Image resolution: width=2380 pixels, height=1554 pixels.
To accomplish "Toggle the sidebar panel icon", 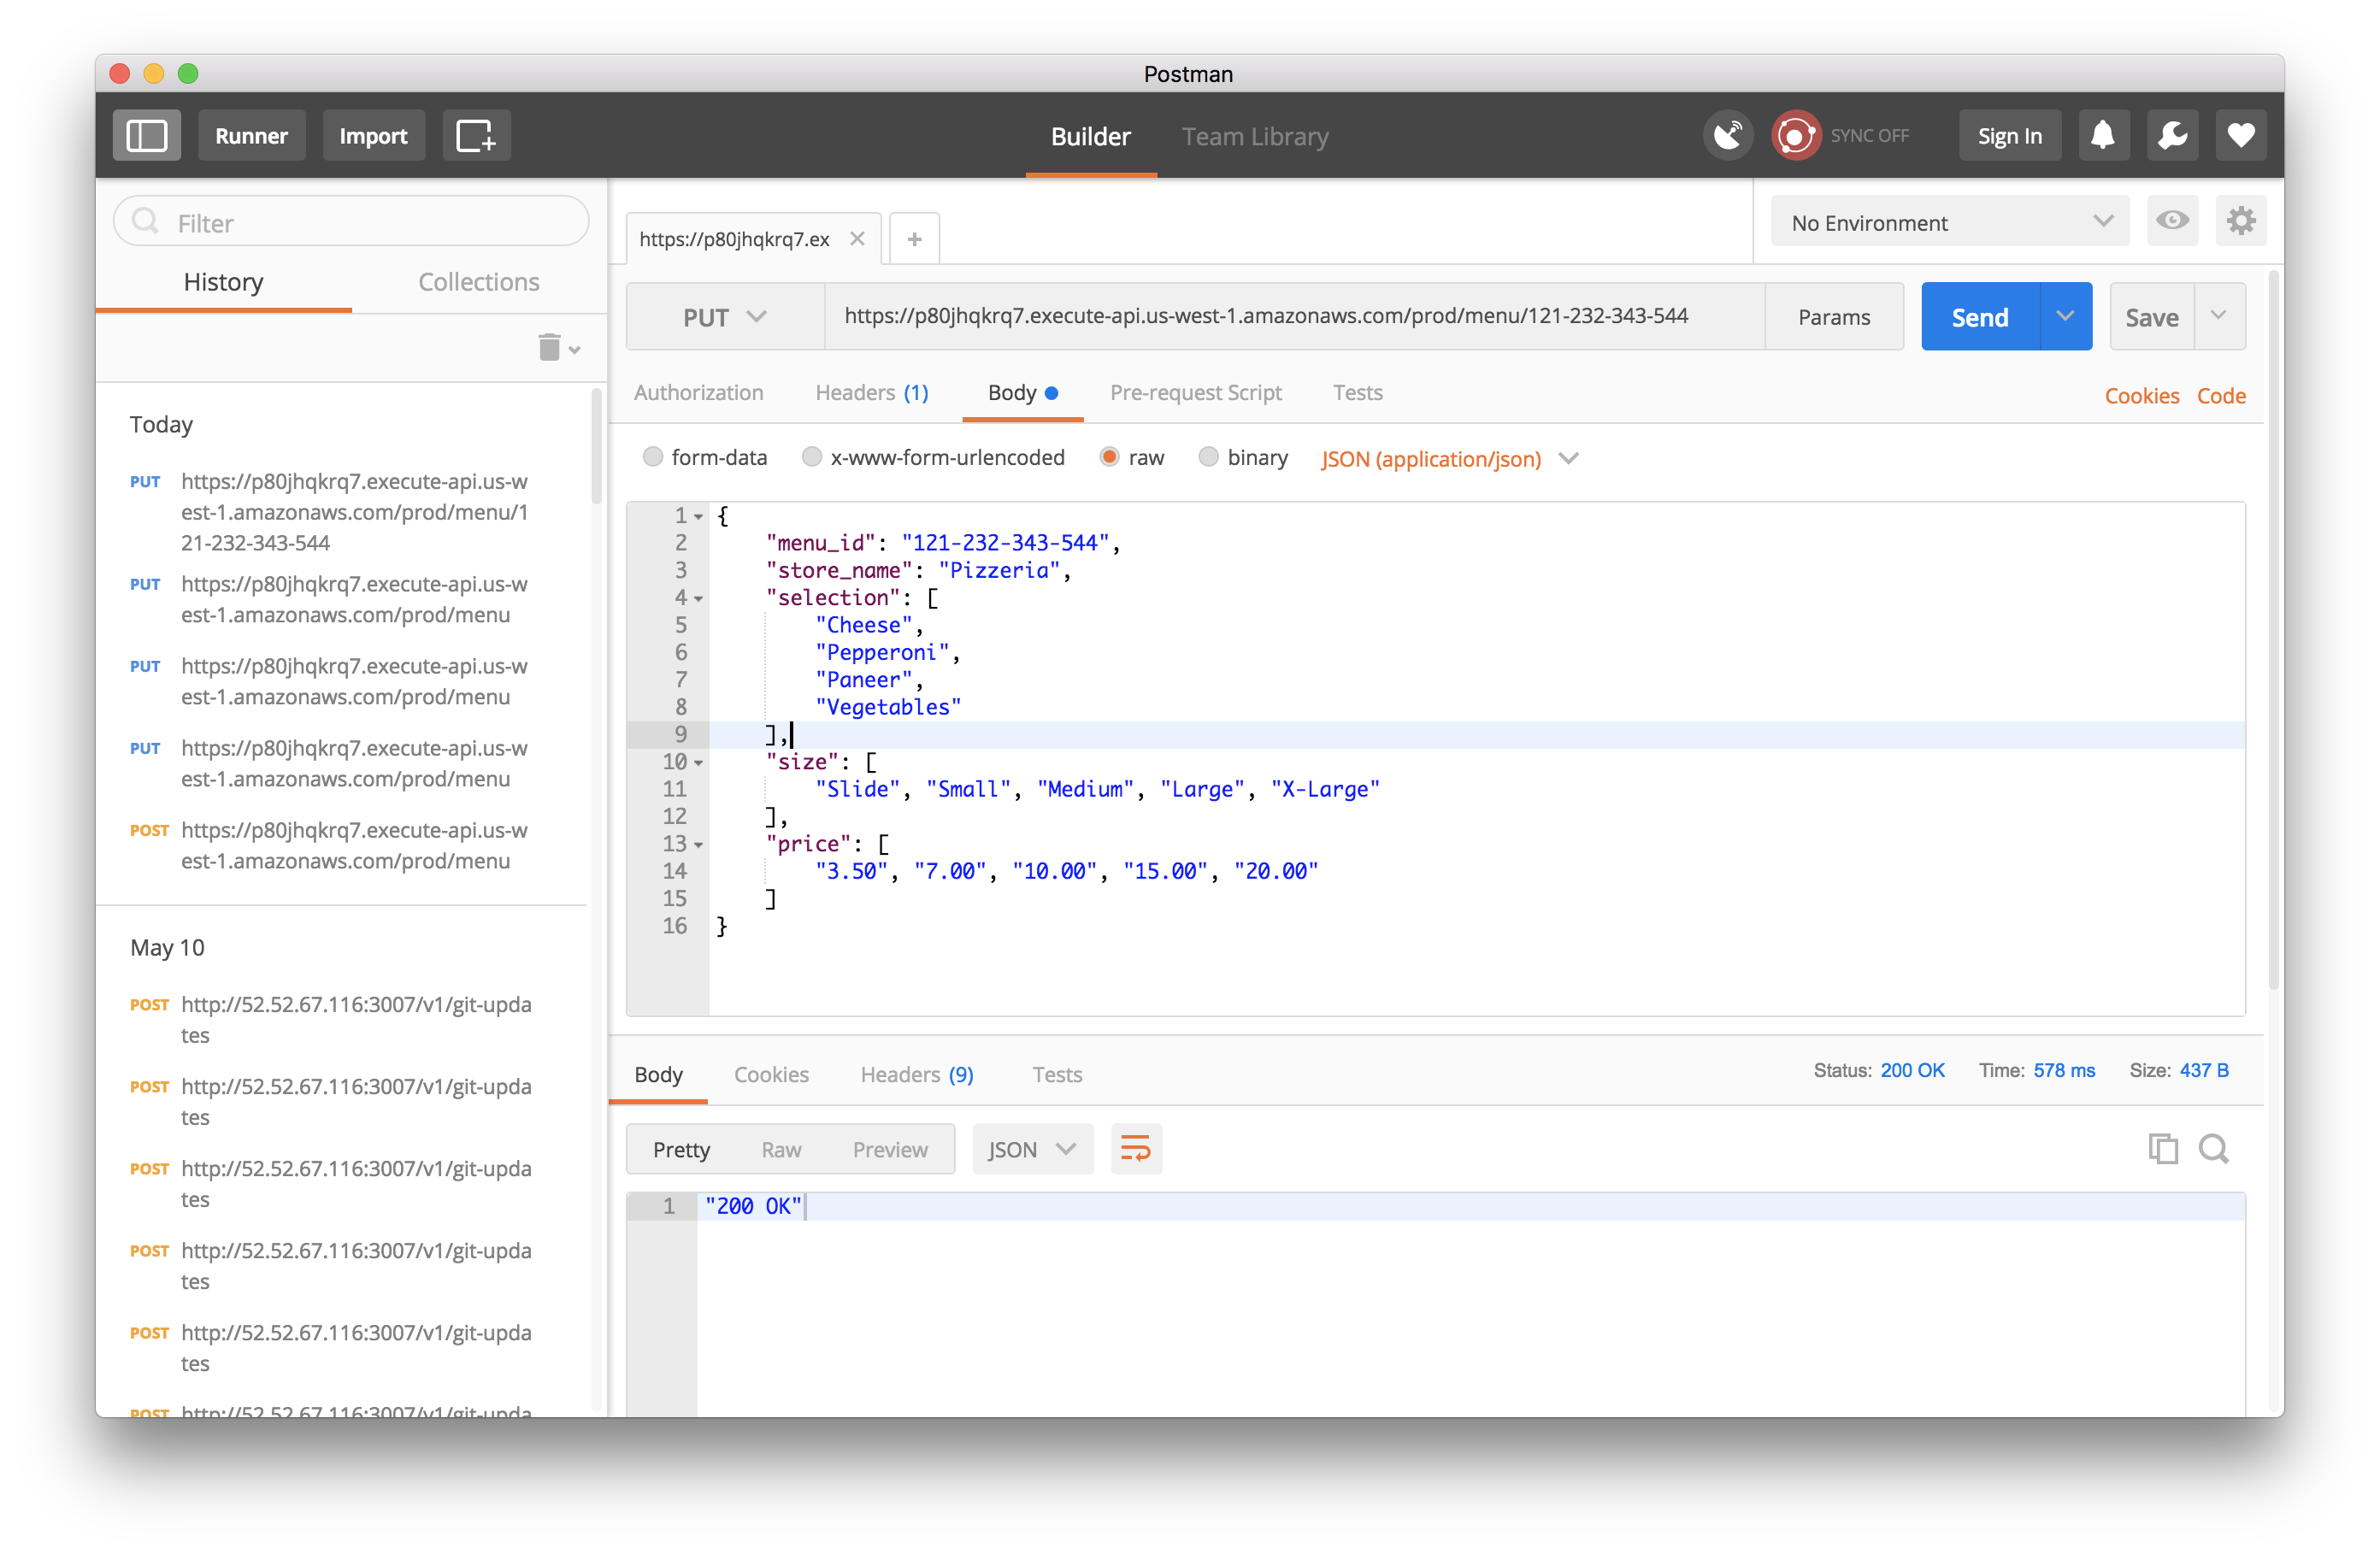I will 146,135.
